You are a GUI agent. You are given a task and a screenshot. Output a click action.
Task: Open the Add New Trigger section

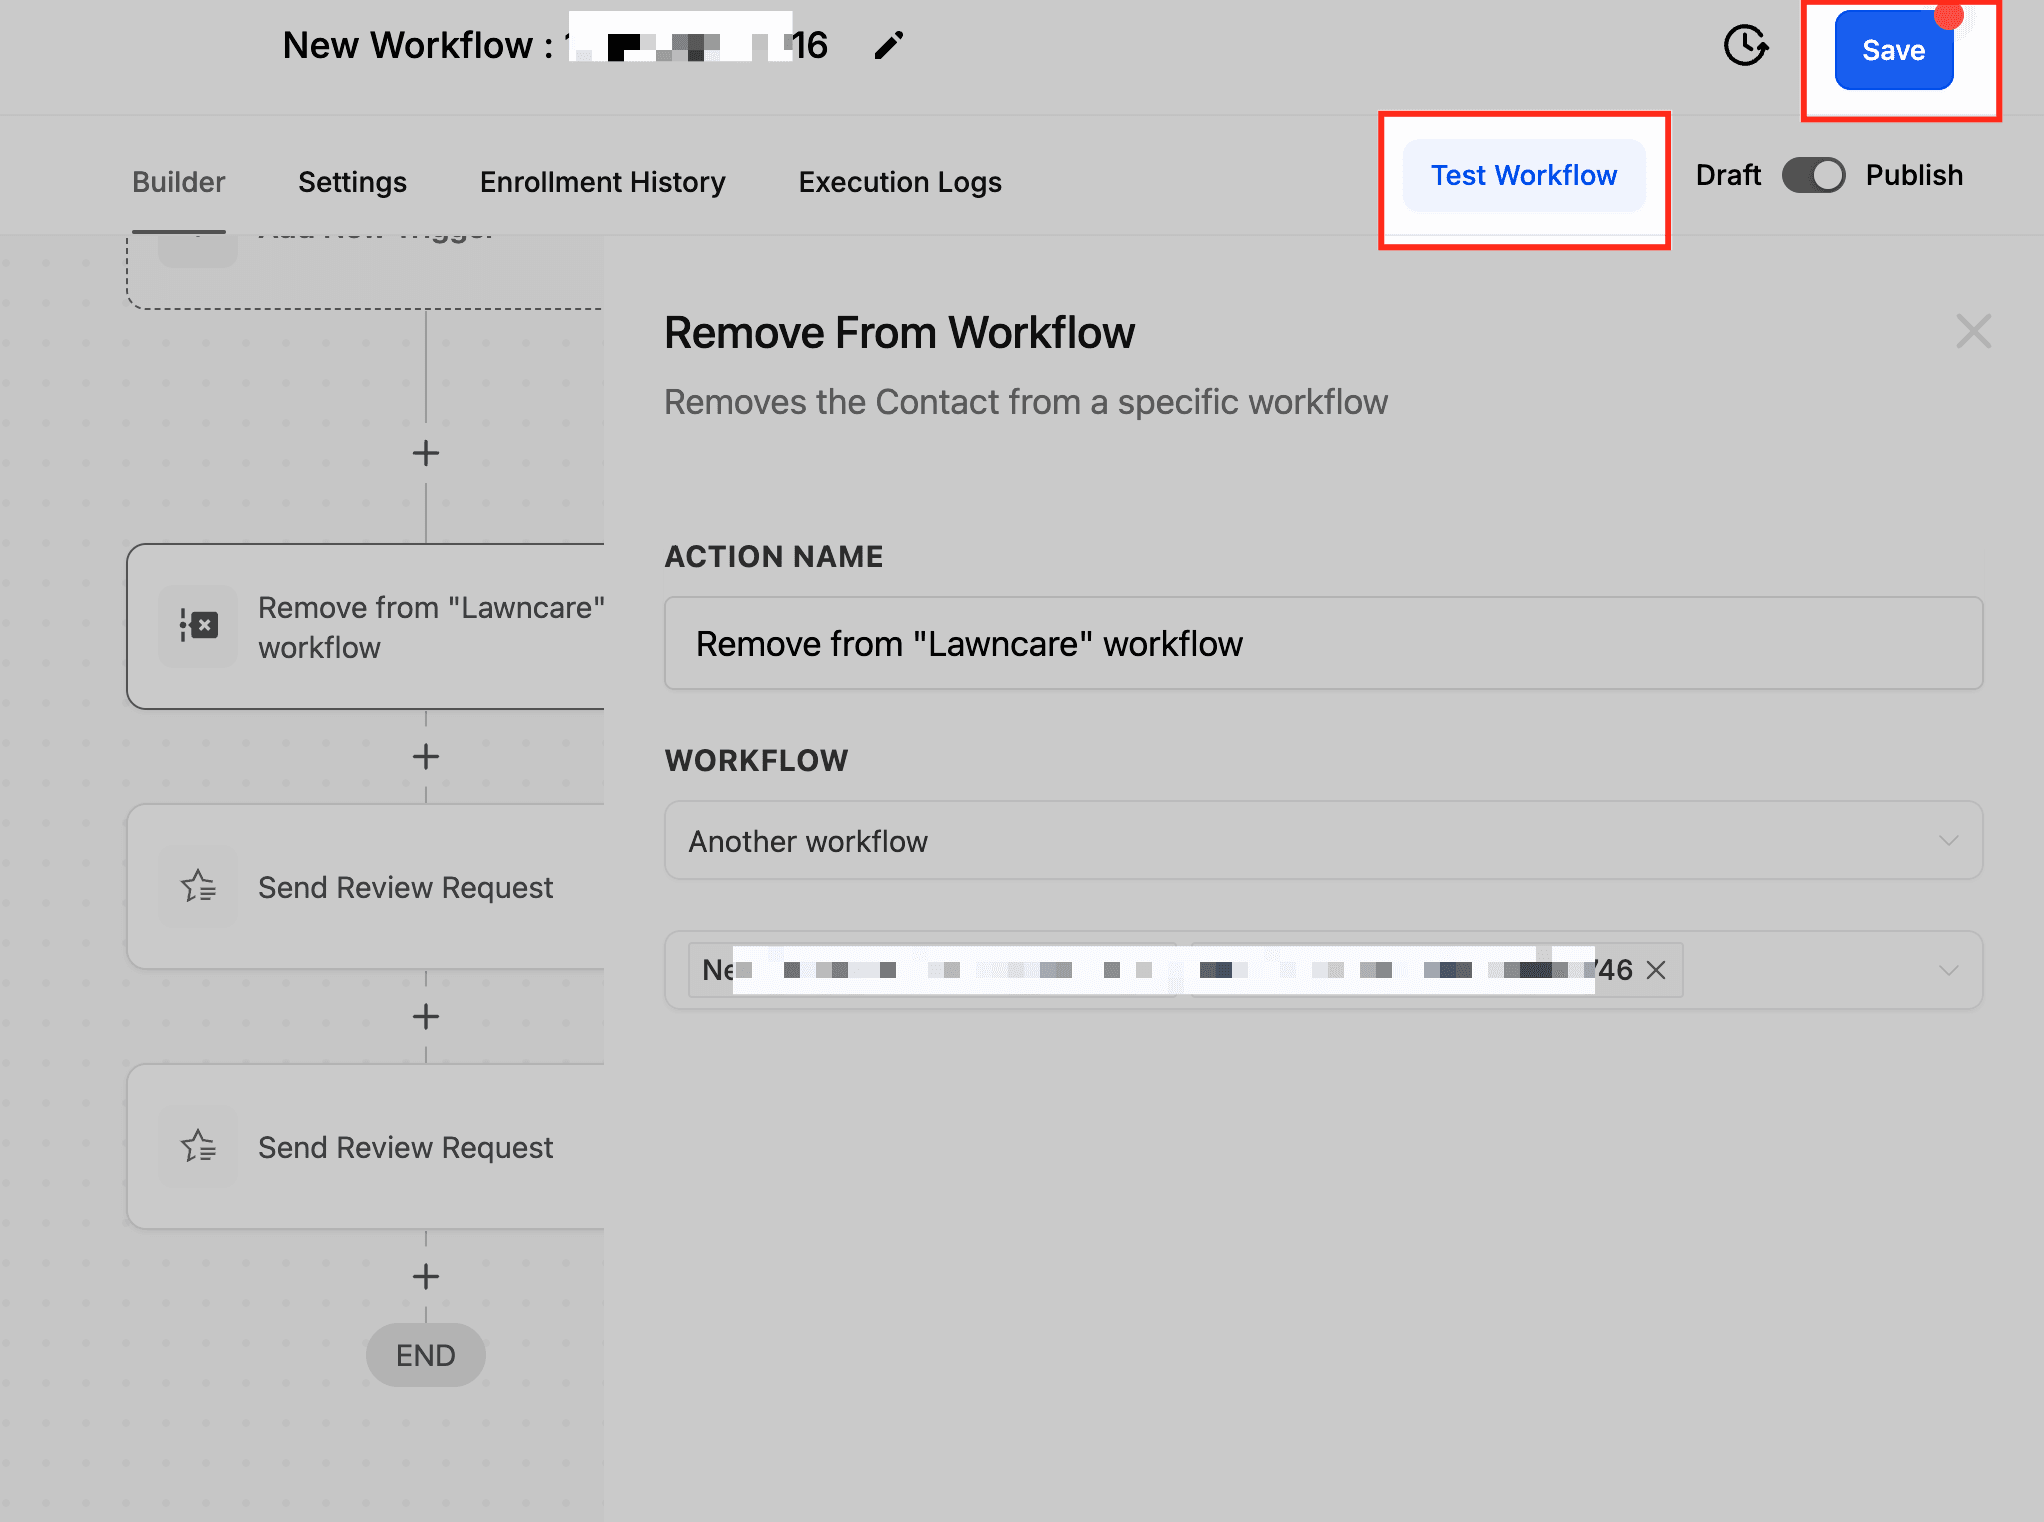[370, 240]
